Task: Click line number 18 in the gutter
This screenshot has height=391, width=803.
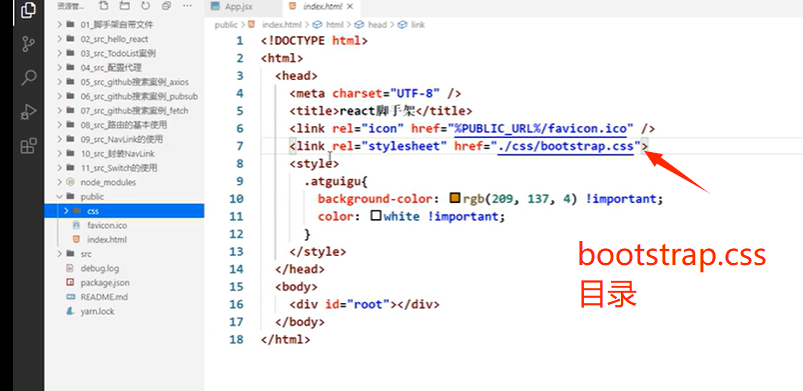Action: (x=236, y=339)
